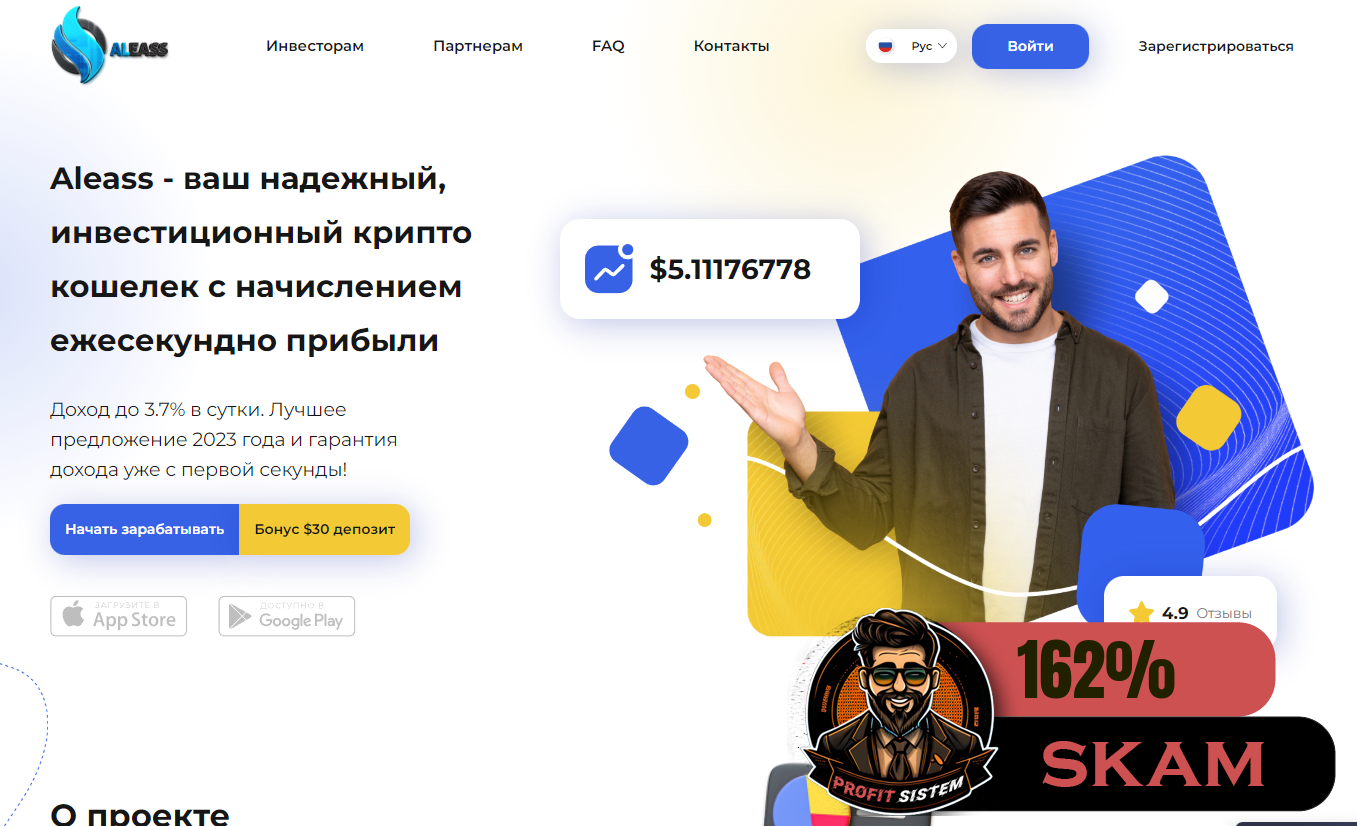The width and height of the screenshot is (1357, 826).
Task: Click the $5.11176778 balance card
Action: tap(710, 269)
